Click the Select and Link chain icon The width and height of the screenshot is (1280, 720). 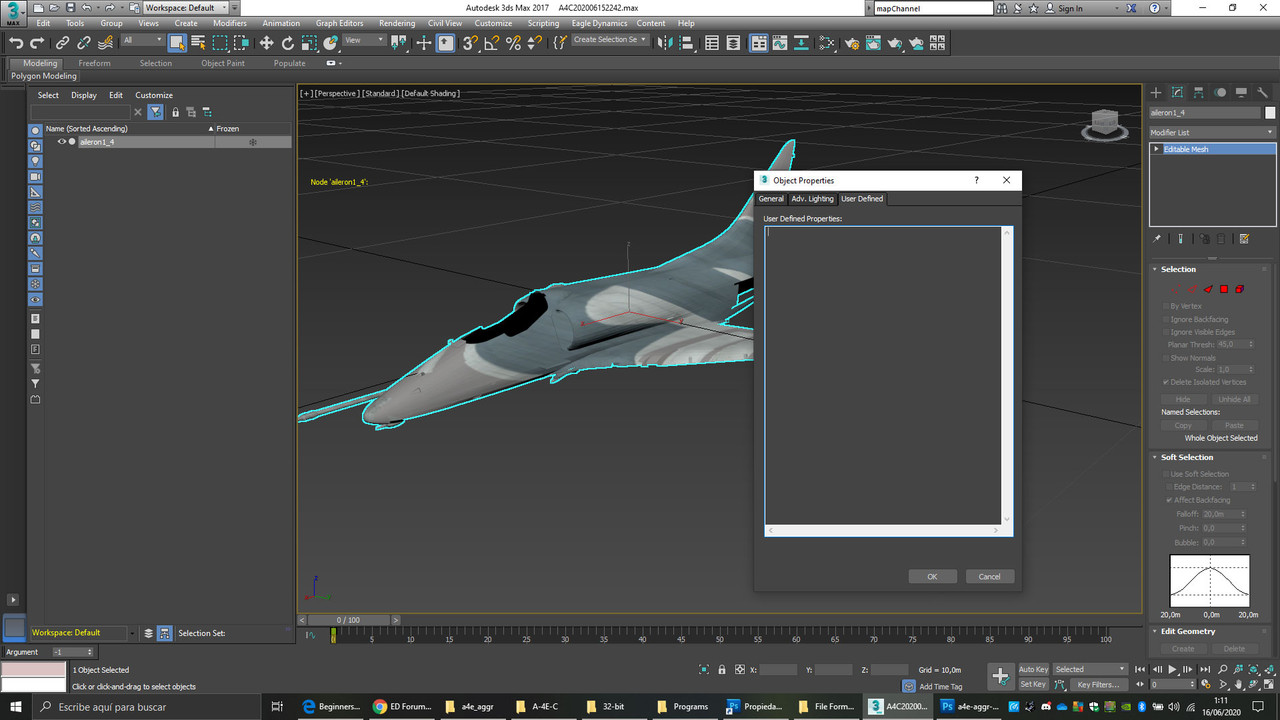62,43
